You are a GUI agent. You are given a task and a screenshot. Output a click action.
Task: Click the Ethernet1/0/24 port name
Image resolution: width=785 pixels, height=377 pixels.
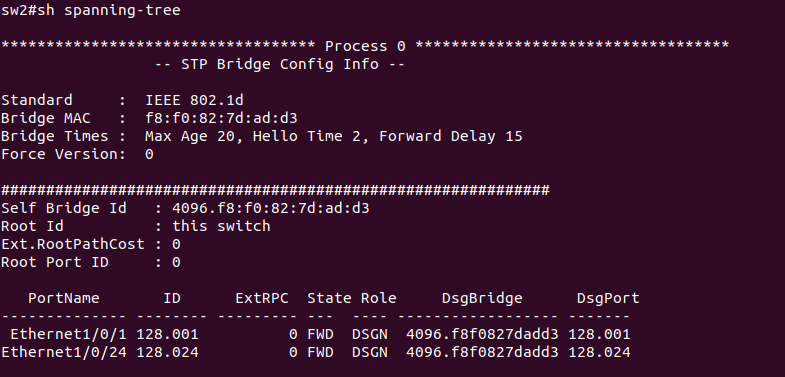[64, 352]
